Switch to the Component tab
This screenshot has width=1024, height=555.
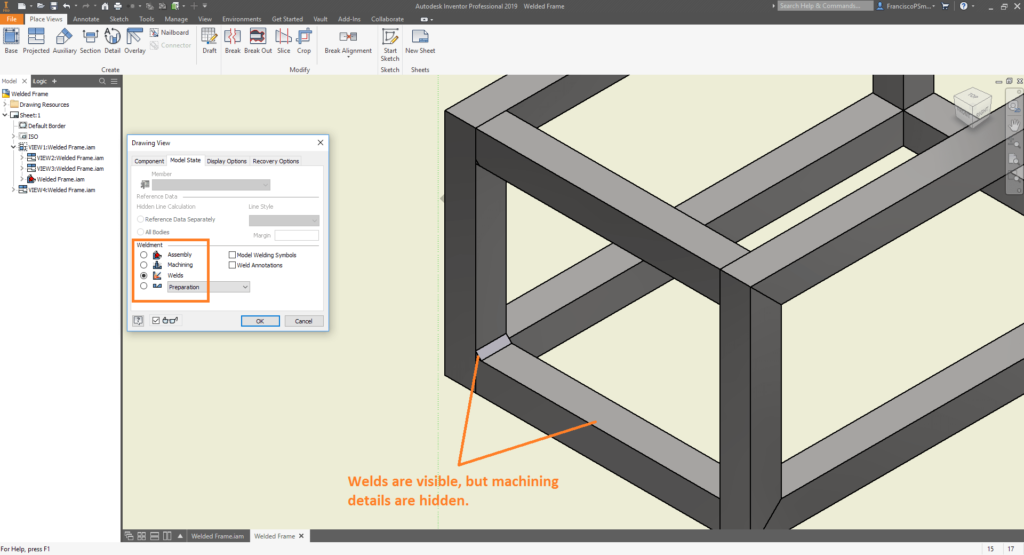[149, 161]
